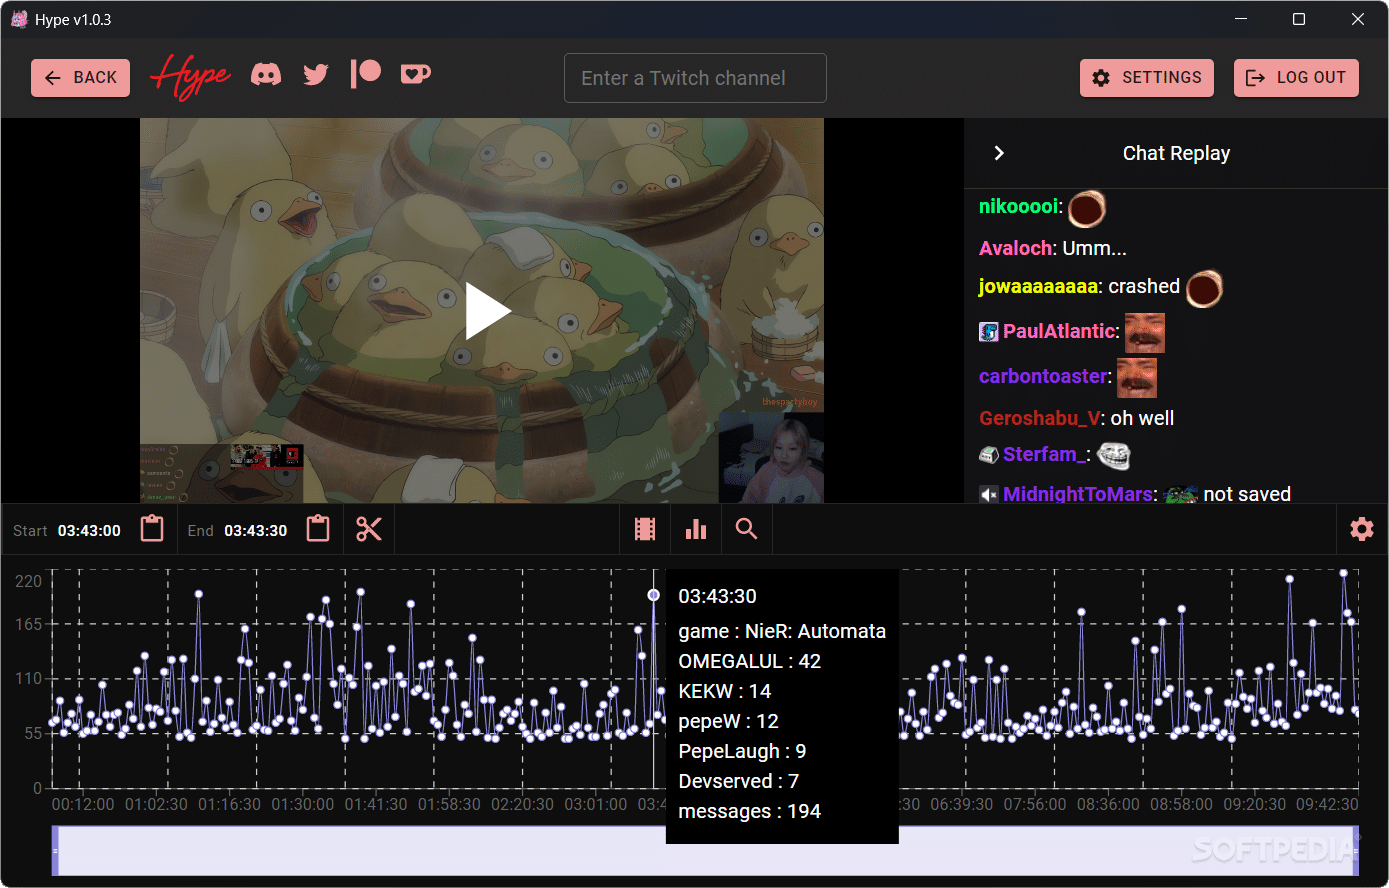Click PaulAtlantic's badge icon
The image size is (1389, 888).
[x=989, y=332]
